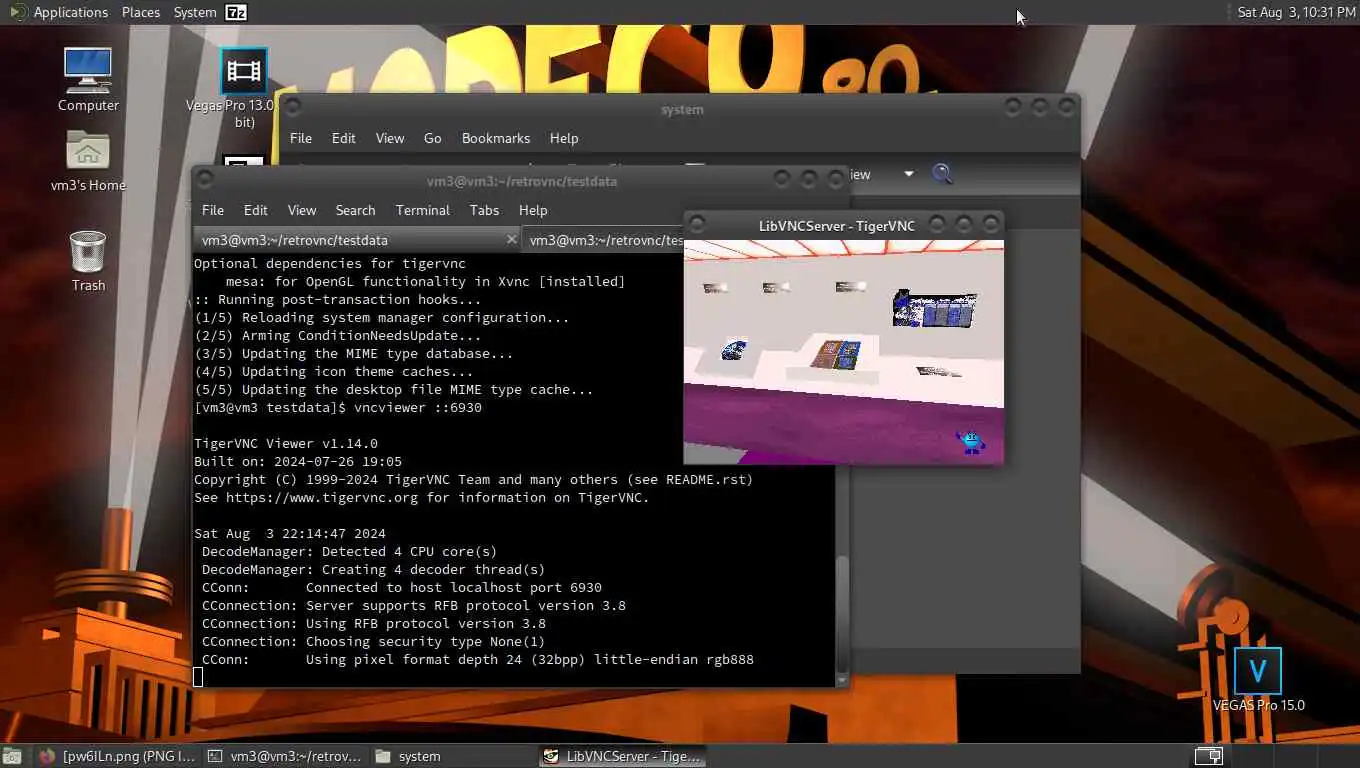Open the terminal View menu
The height and width of the screenshot is (768, 1360).
click(x=302, y=210)
